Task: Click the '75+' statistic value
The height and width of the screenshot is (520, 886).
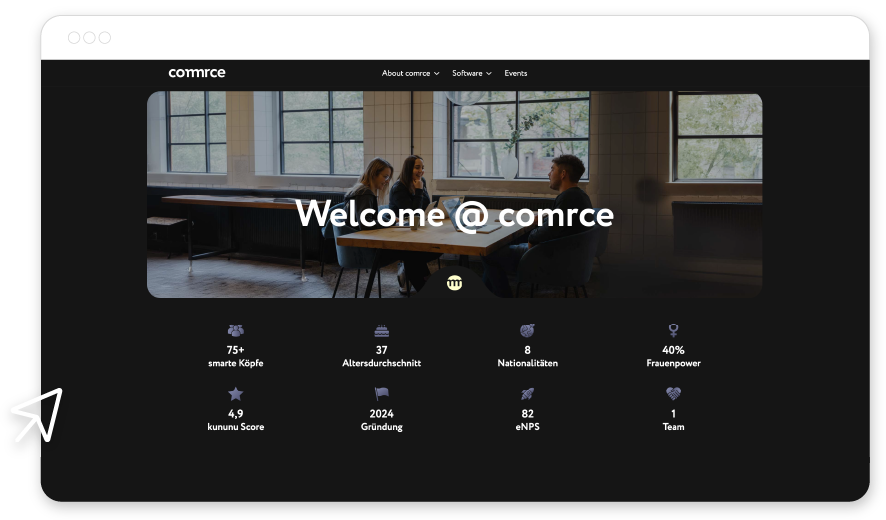Action: [x=236, y=350]
